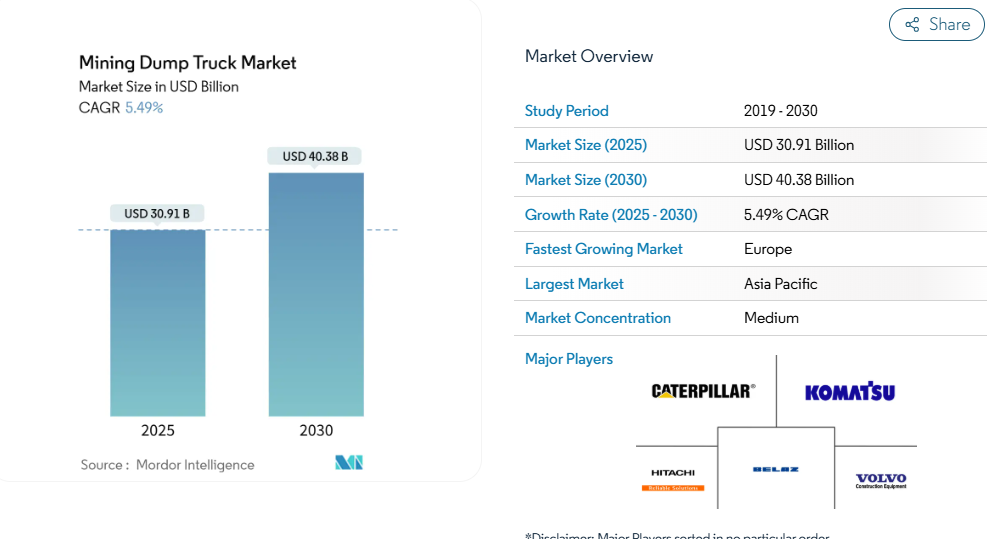
Task: Click the USD 40.38 B bar label
Action: [315, 156]
